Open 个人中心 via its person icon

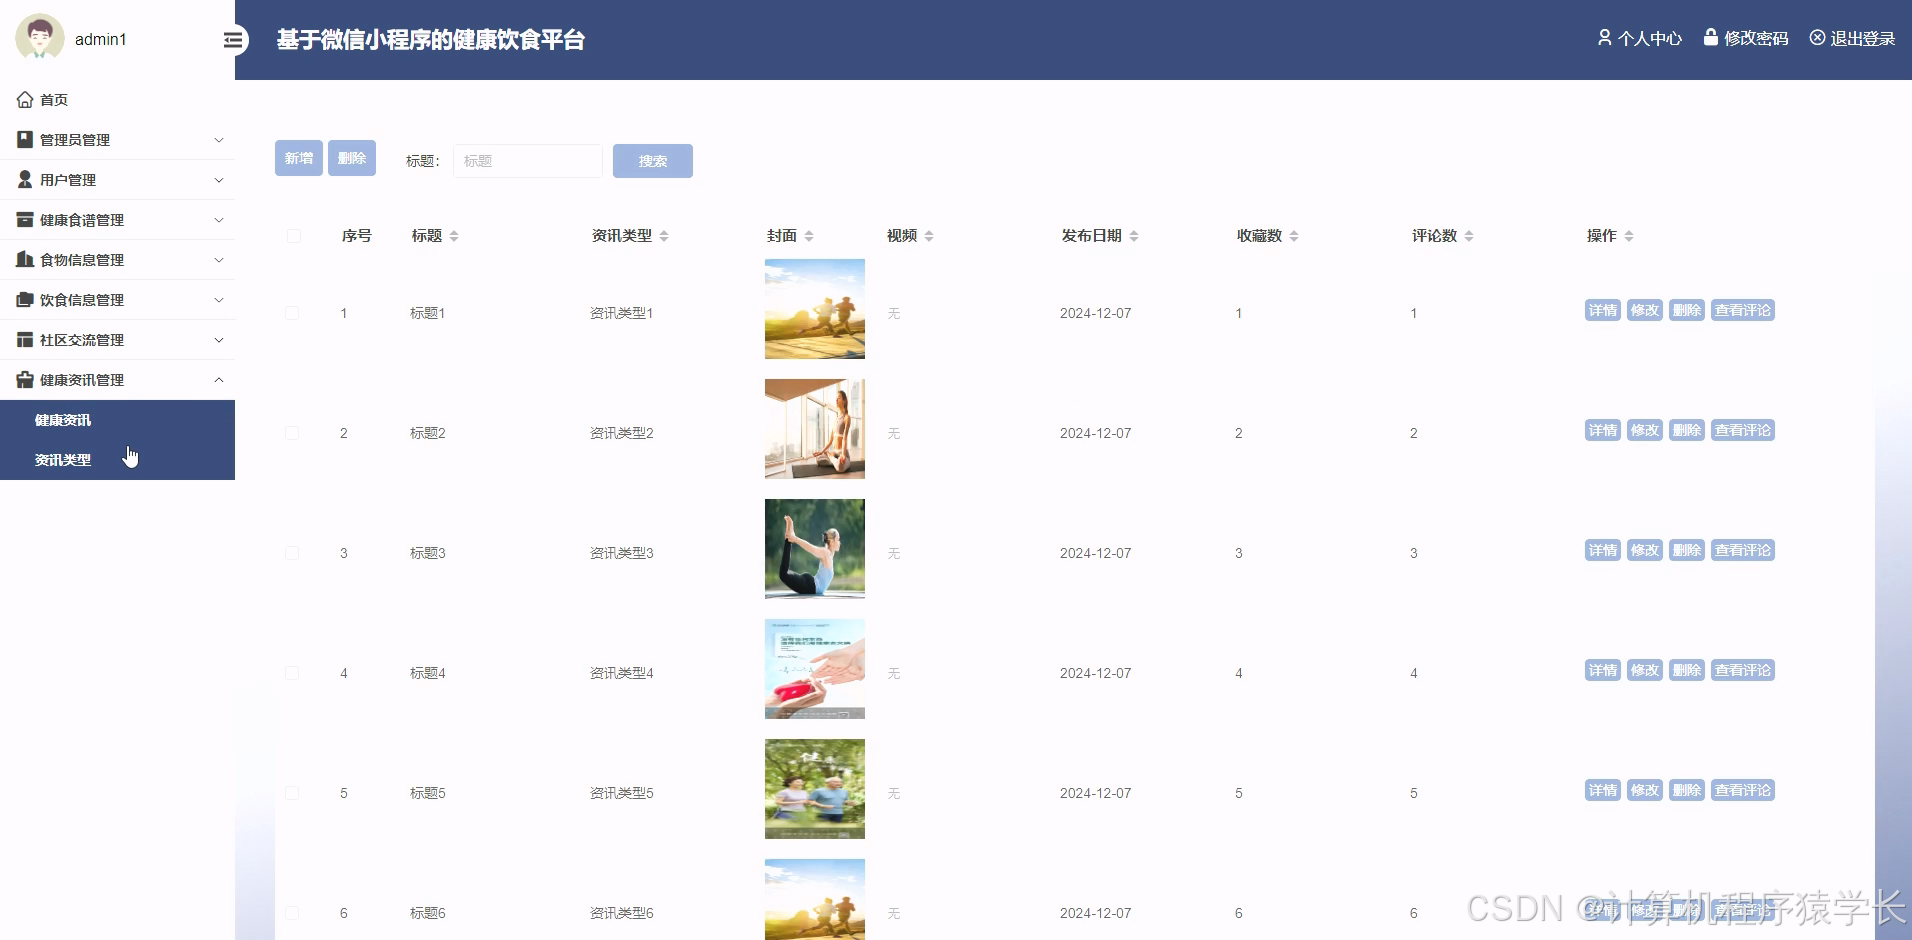click(1605, 38)
